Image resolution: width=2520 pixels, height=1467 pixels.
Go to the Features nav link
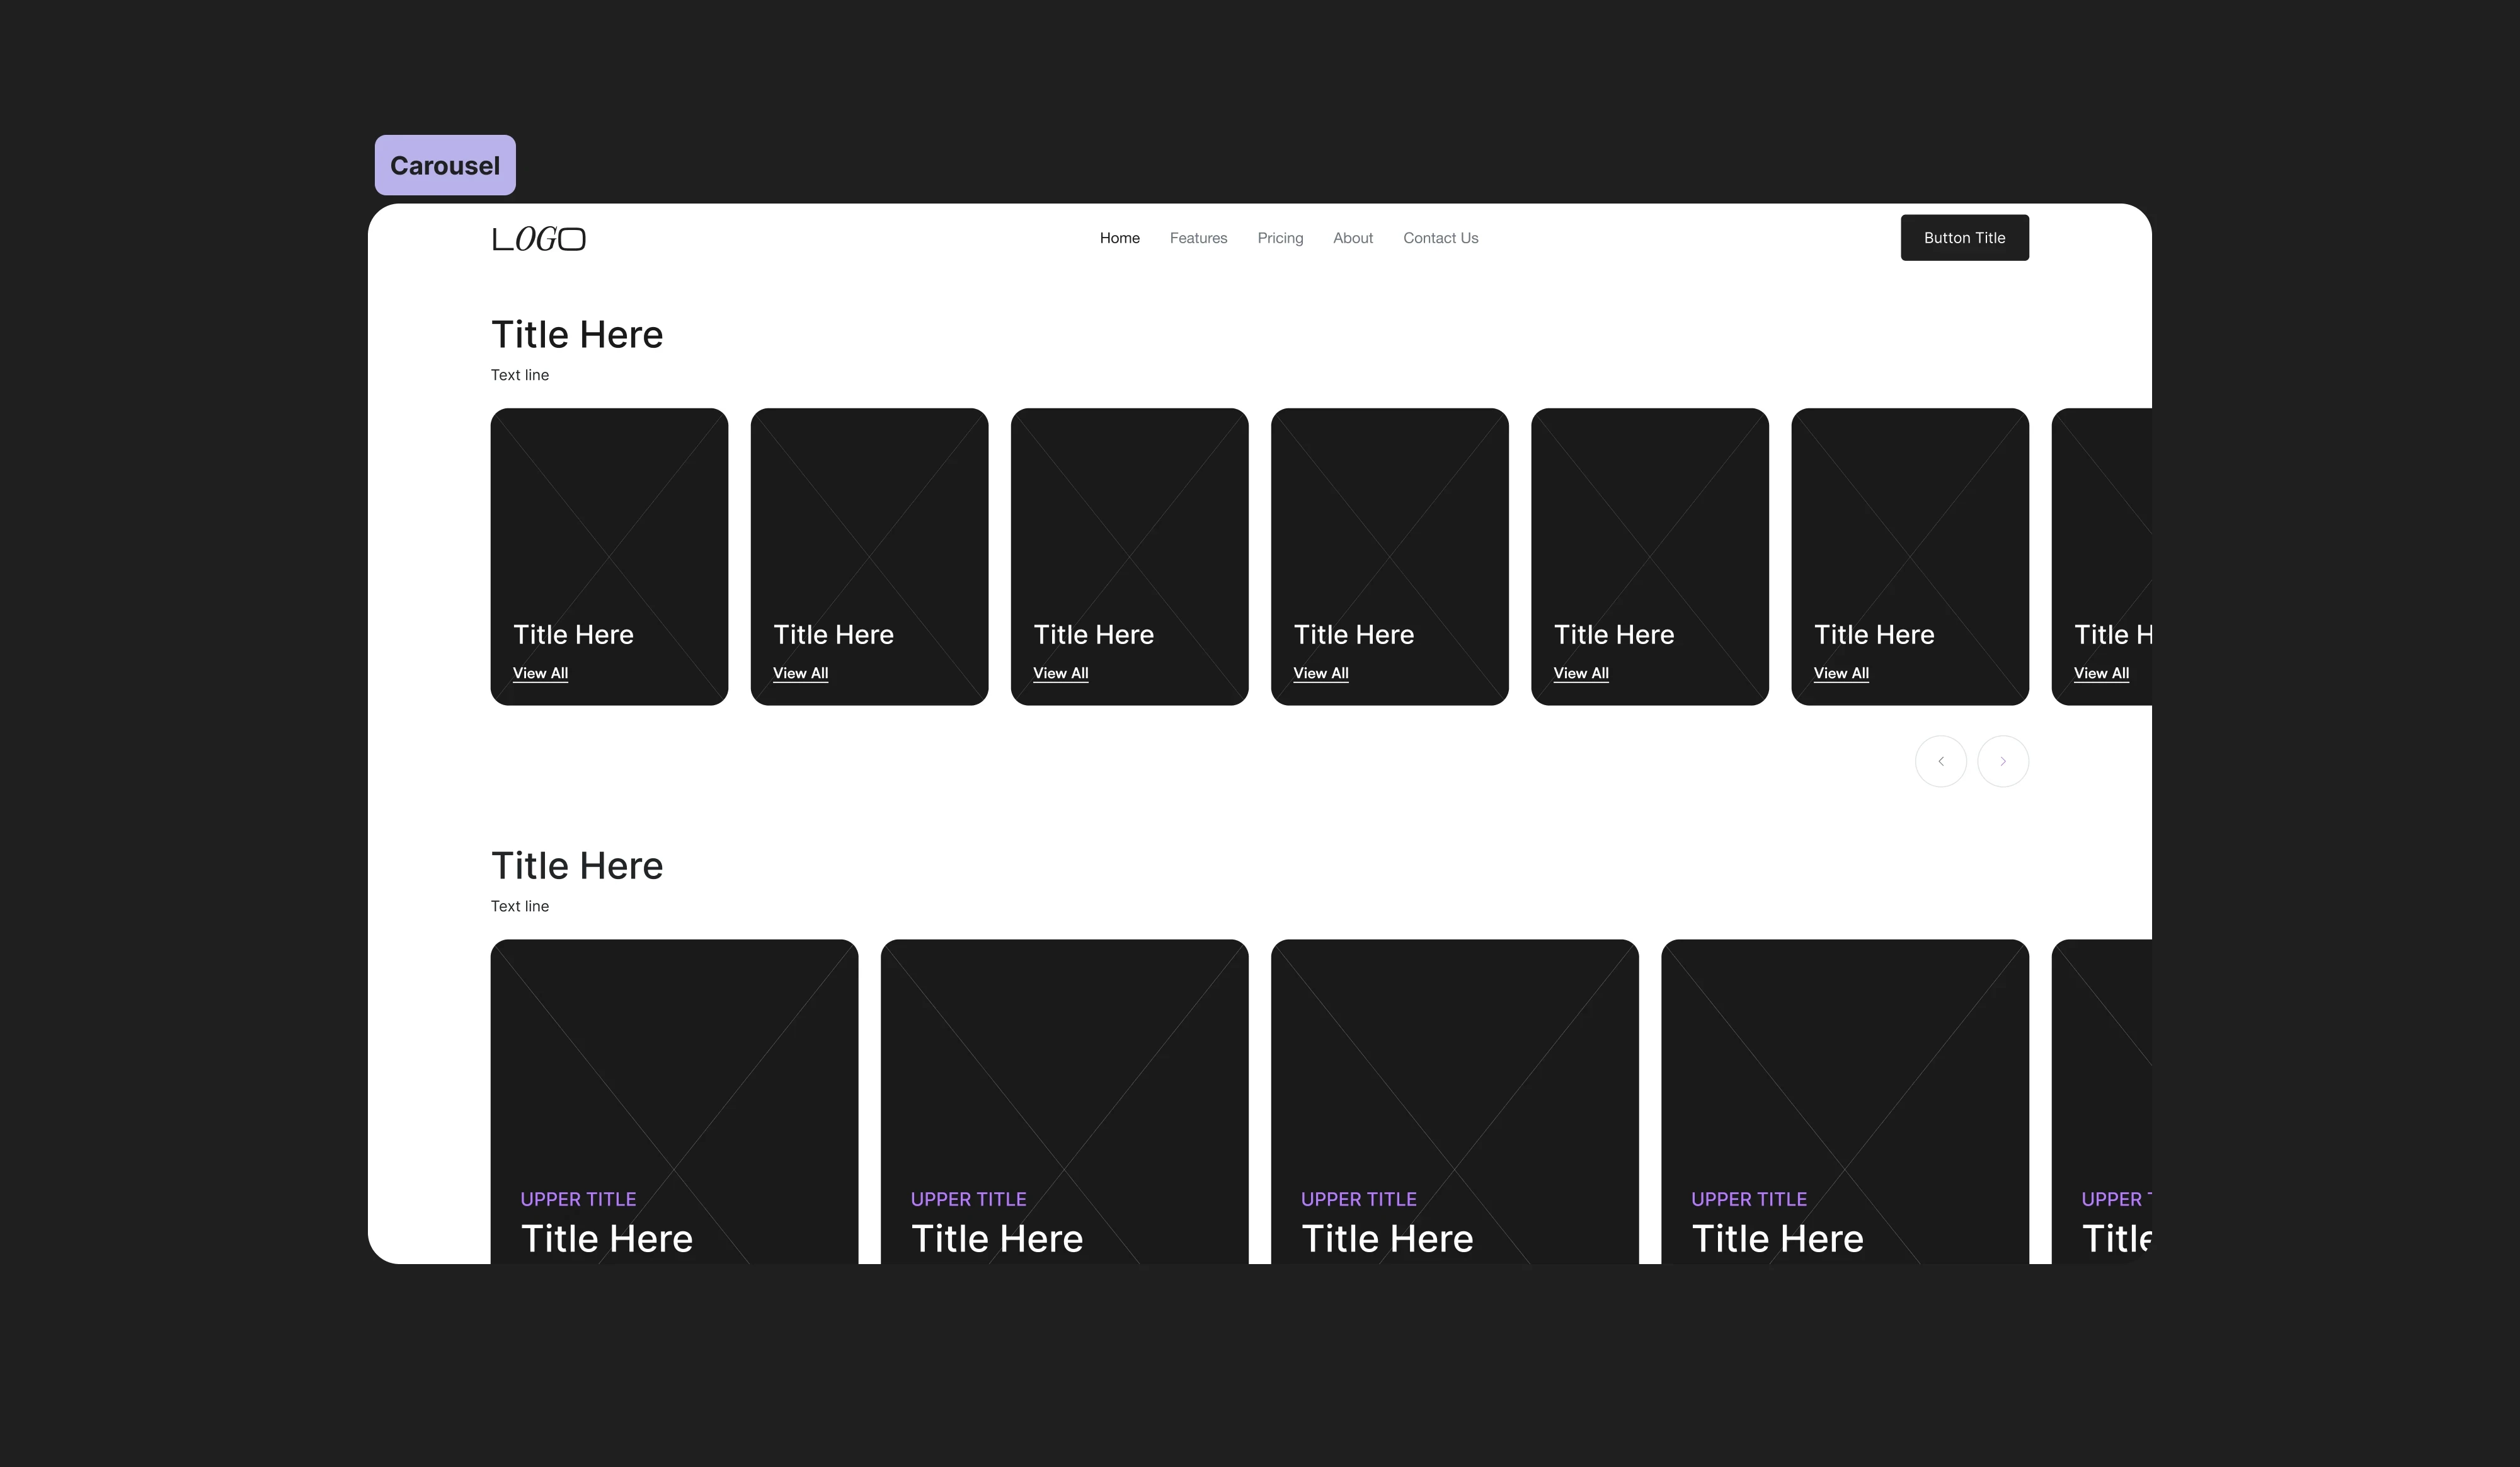[x=1198, y=238]
